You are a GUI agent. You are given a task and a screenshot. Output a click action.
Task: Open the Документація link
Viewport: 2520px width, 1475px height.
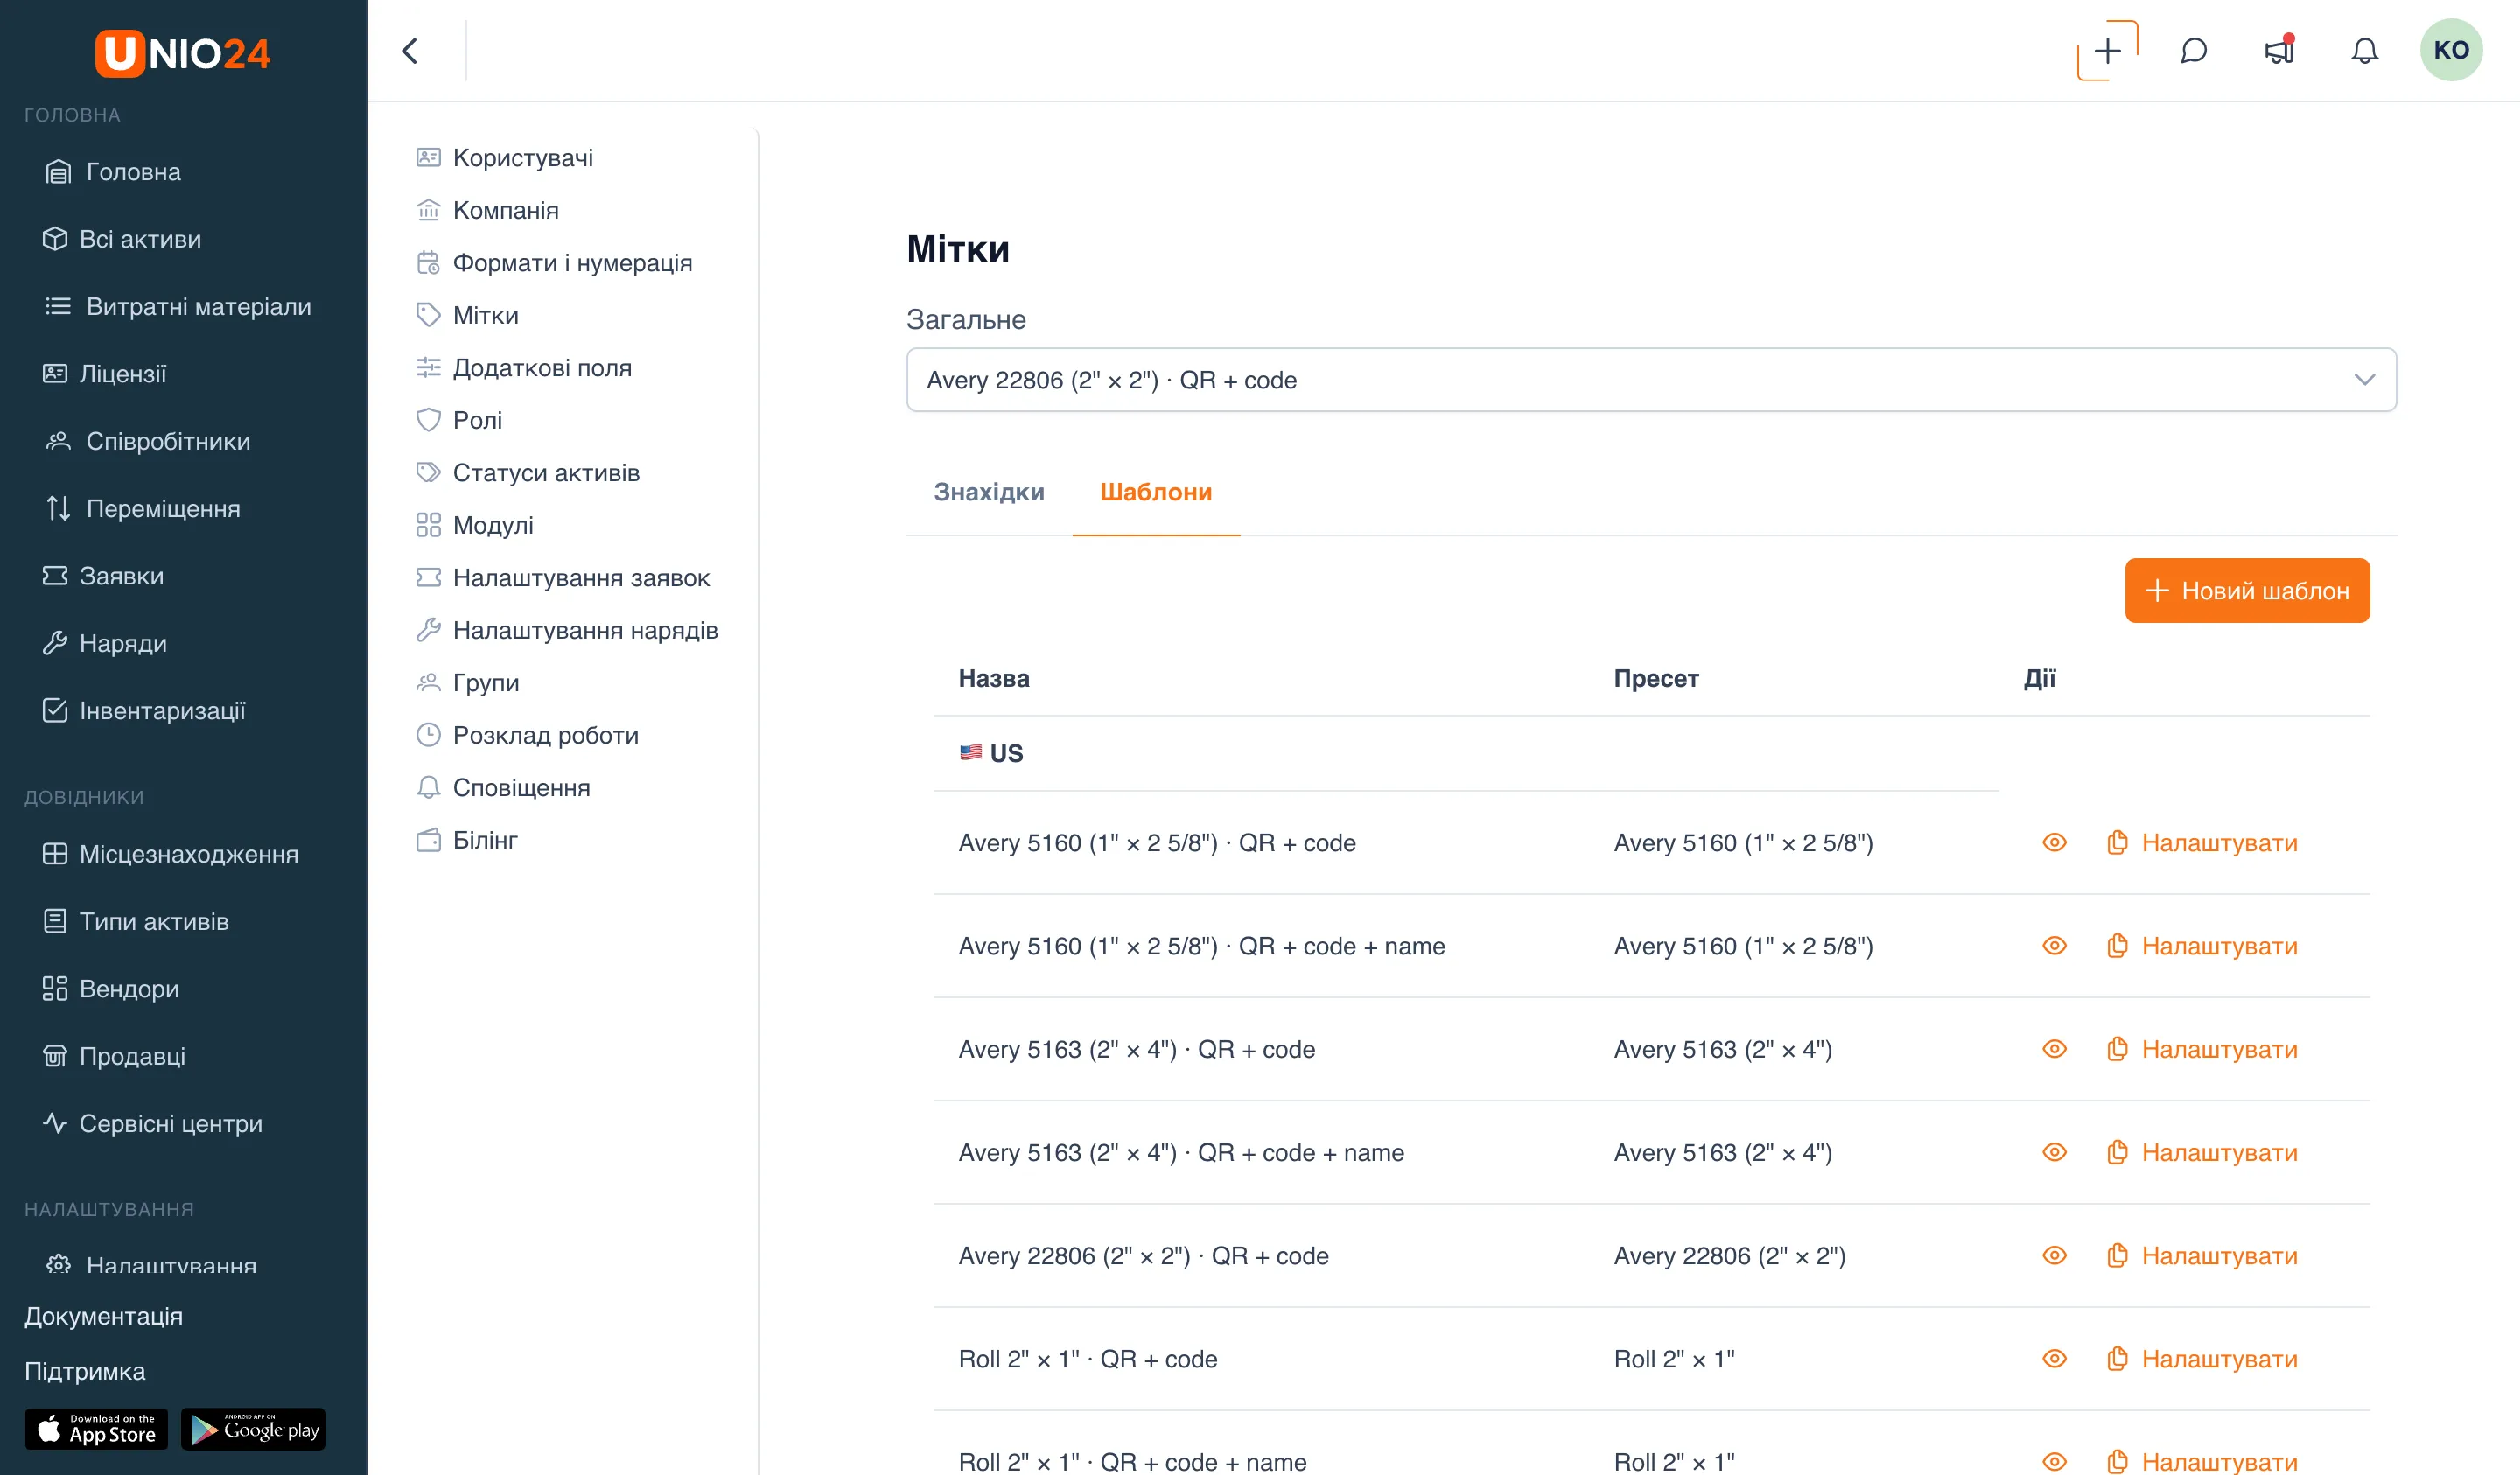pos(103,1316)
